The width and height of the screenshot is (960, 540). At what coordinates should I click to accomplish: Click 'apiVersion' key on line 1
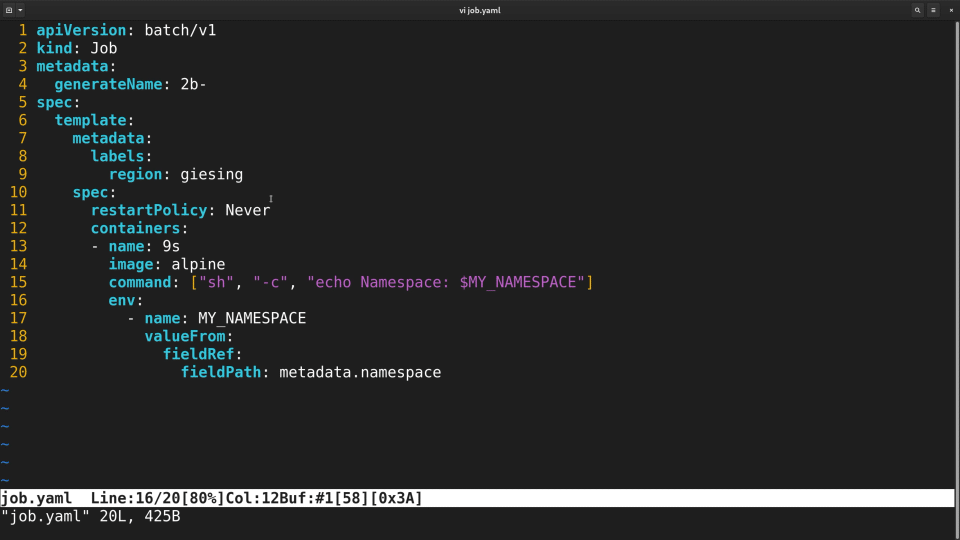click(81, 30)
